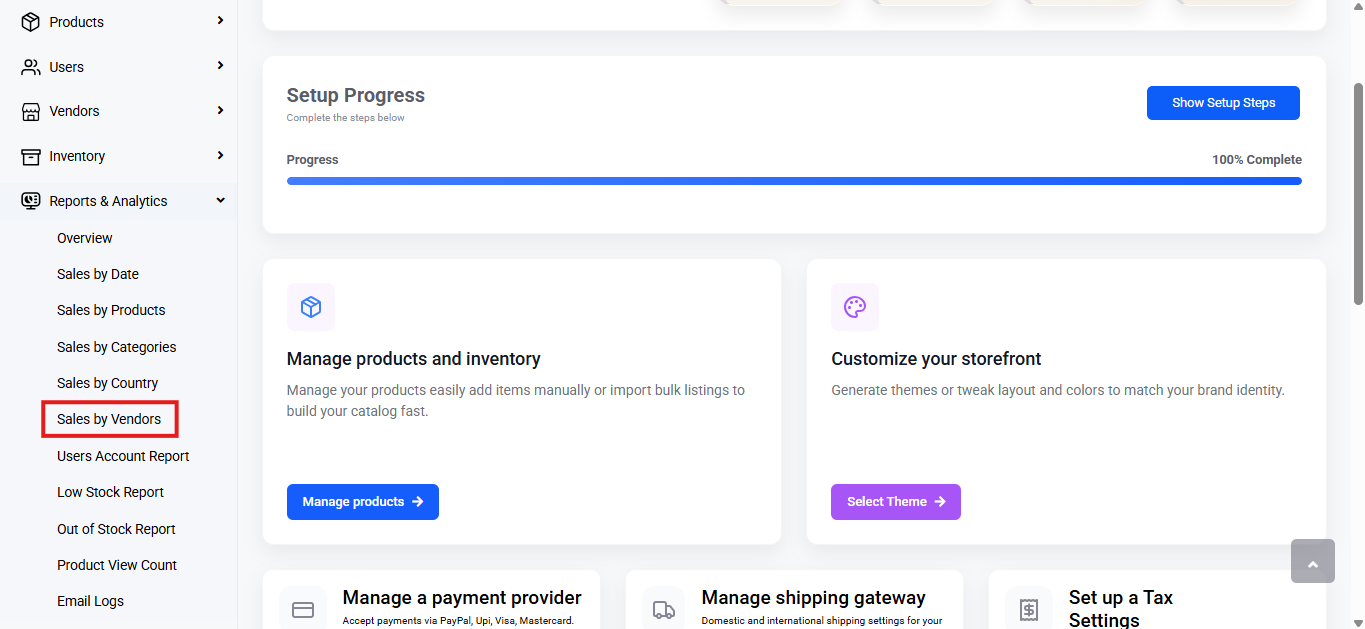
Task: Click the Products box icon in sidebar
Action: pos(31,22)
